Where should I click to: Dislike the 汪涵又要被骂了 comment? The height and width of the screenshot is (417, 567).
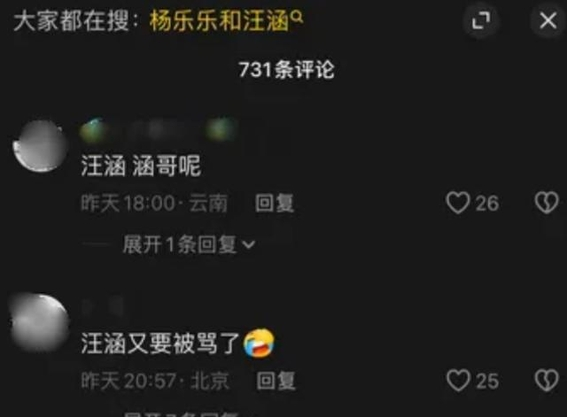coord(546,380)
